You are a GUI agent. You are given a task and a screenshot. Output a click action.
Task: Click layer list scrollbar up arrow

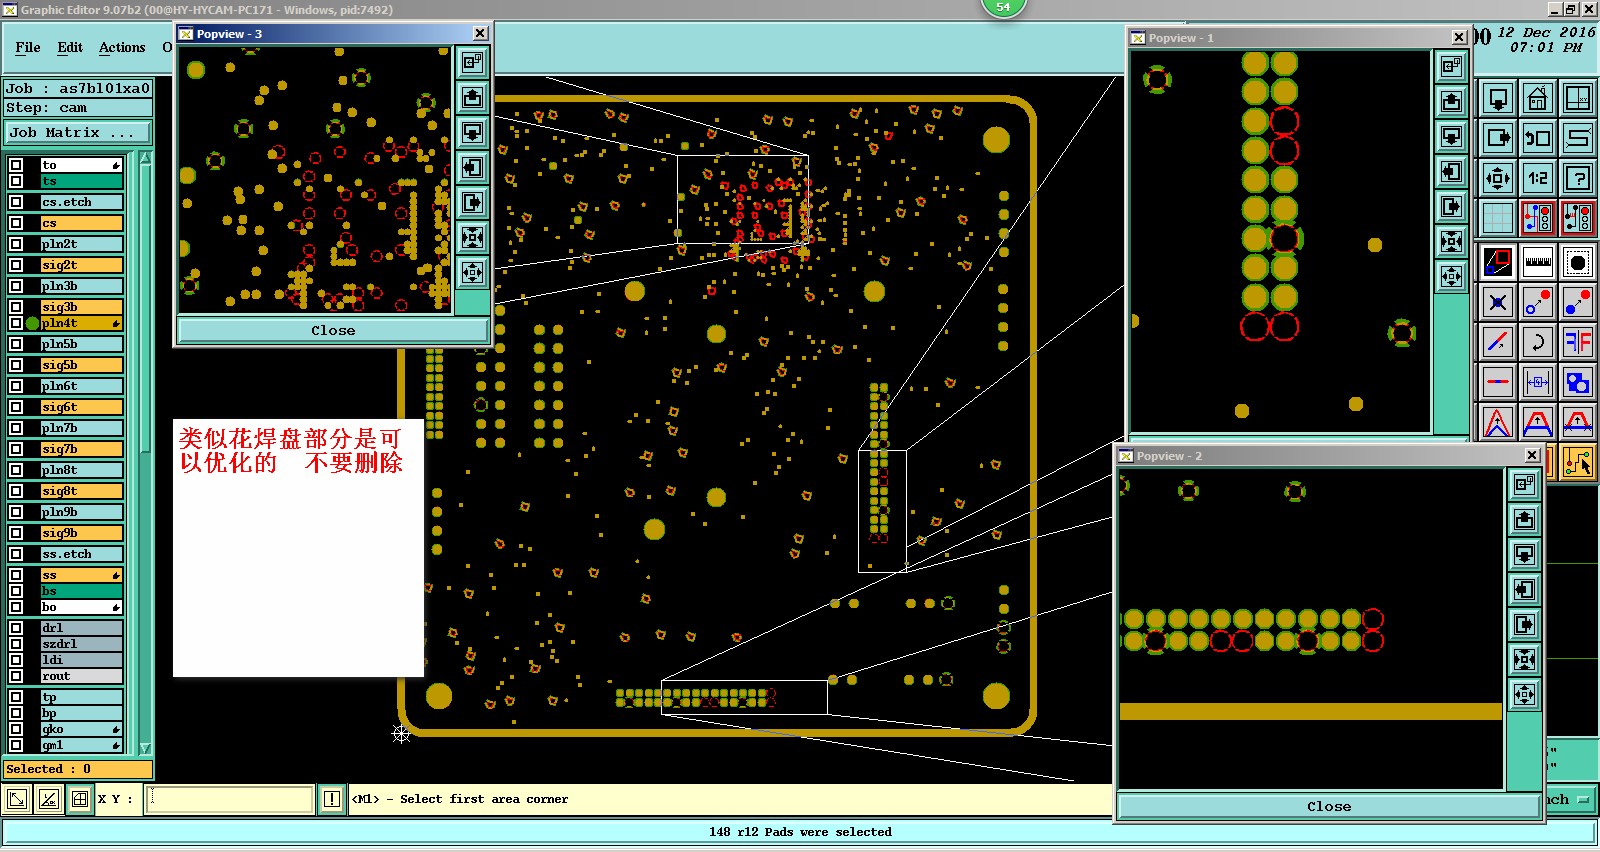145,158
